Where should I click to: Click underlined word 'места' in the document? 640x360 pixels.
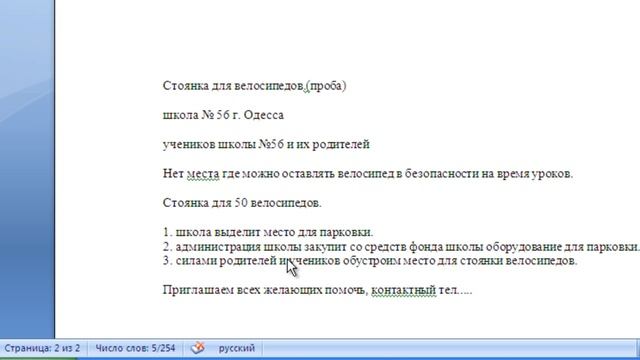pyautogui.click(x=203, y=174)
